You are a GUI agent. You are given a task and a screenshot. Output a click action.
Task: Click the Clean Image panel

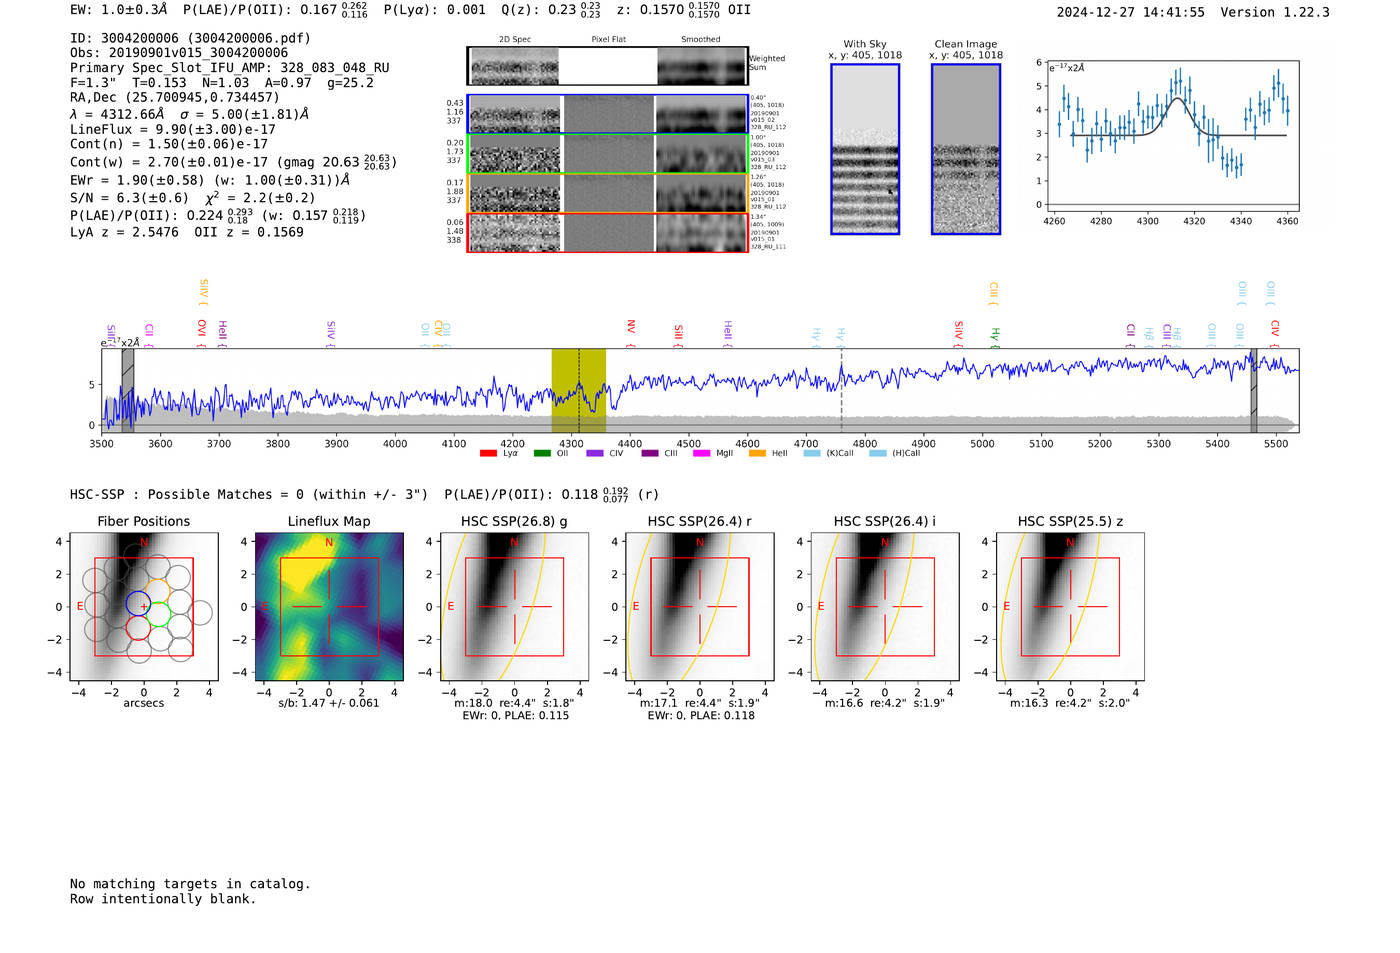tap(966, 149)
